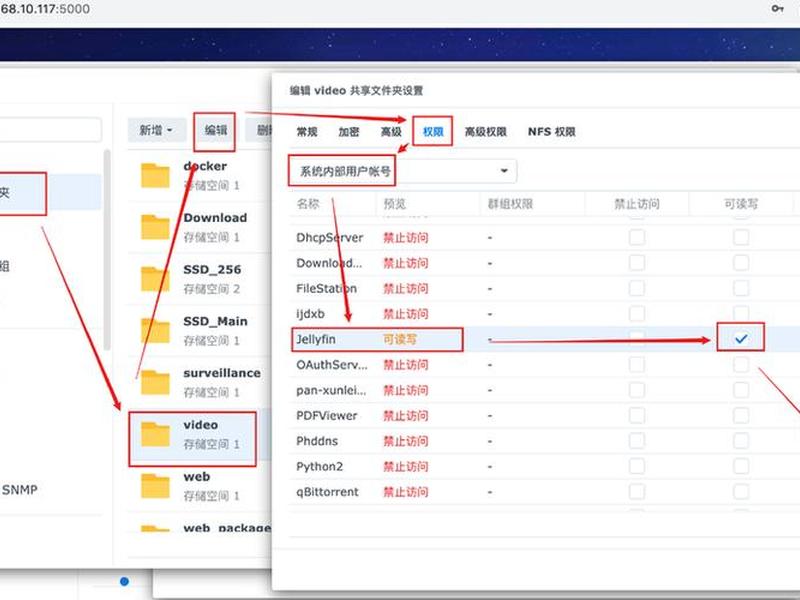Click the 预览 column header
This screenshot has height=600, width=800.
click(394, 204)
